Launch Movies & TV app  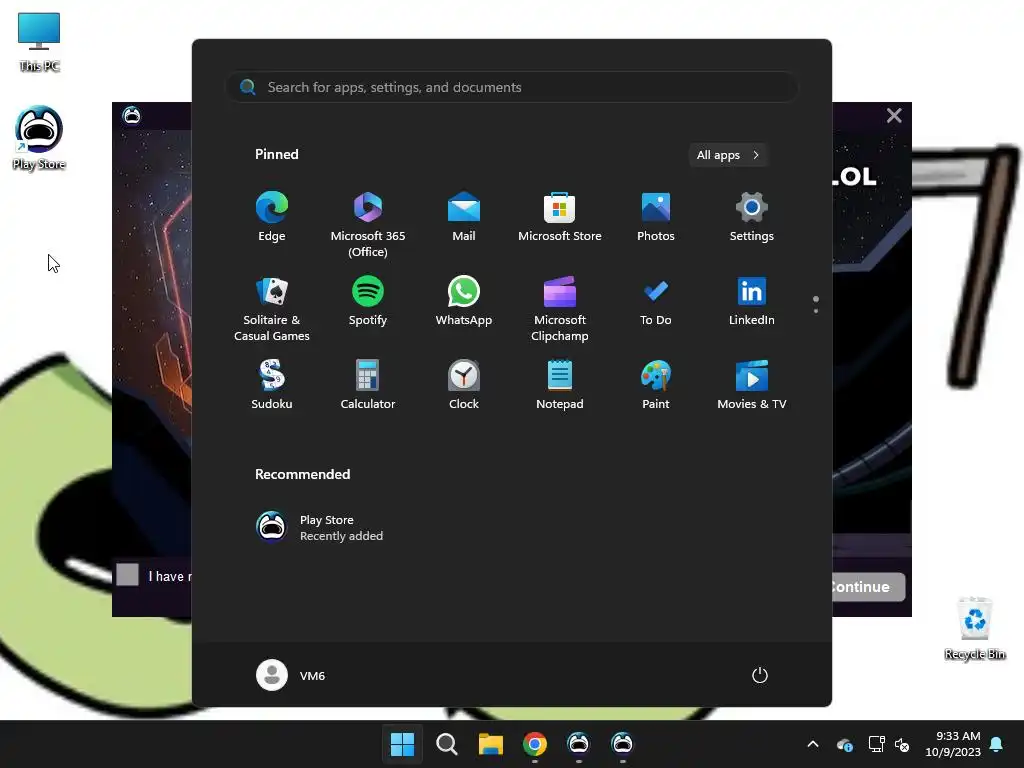click(x=752, y=385)
